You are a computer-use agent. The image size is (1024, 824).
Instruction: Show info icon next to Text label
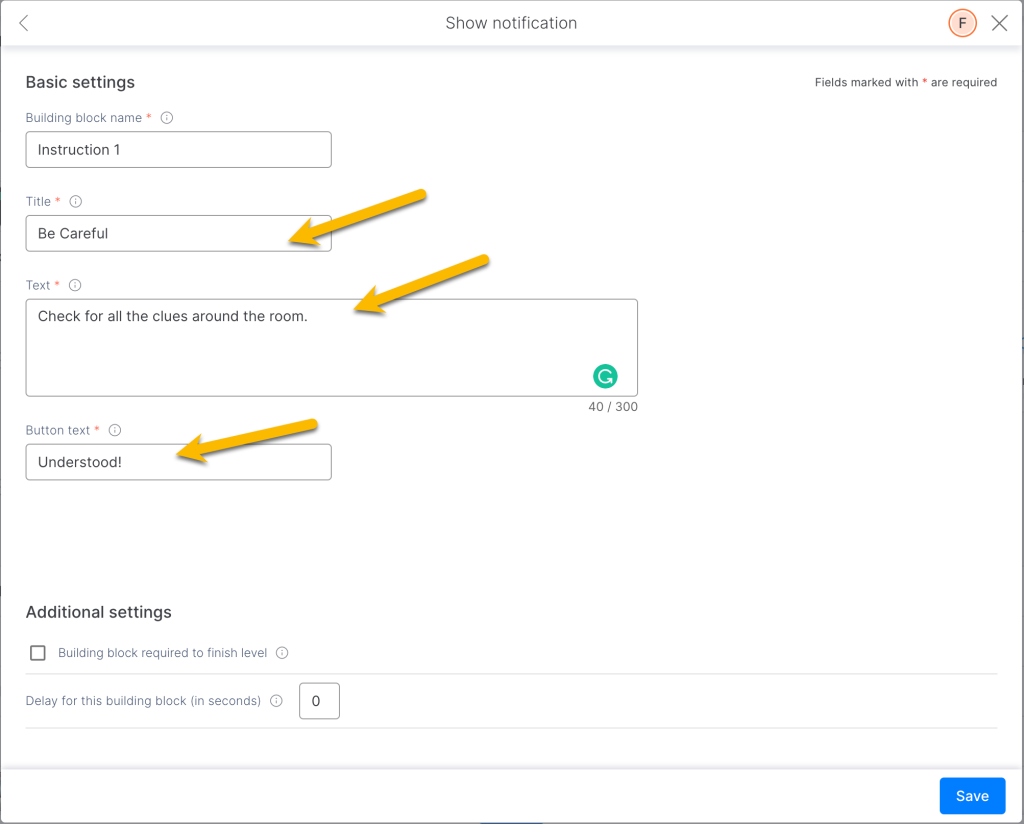(x=75, y=285)
